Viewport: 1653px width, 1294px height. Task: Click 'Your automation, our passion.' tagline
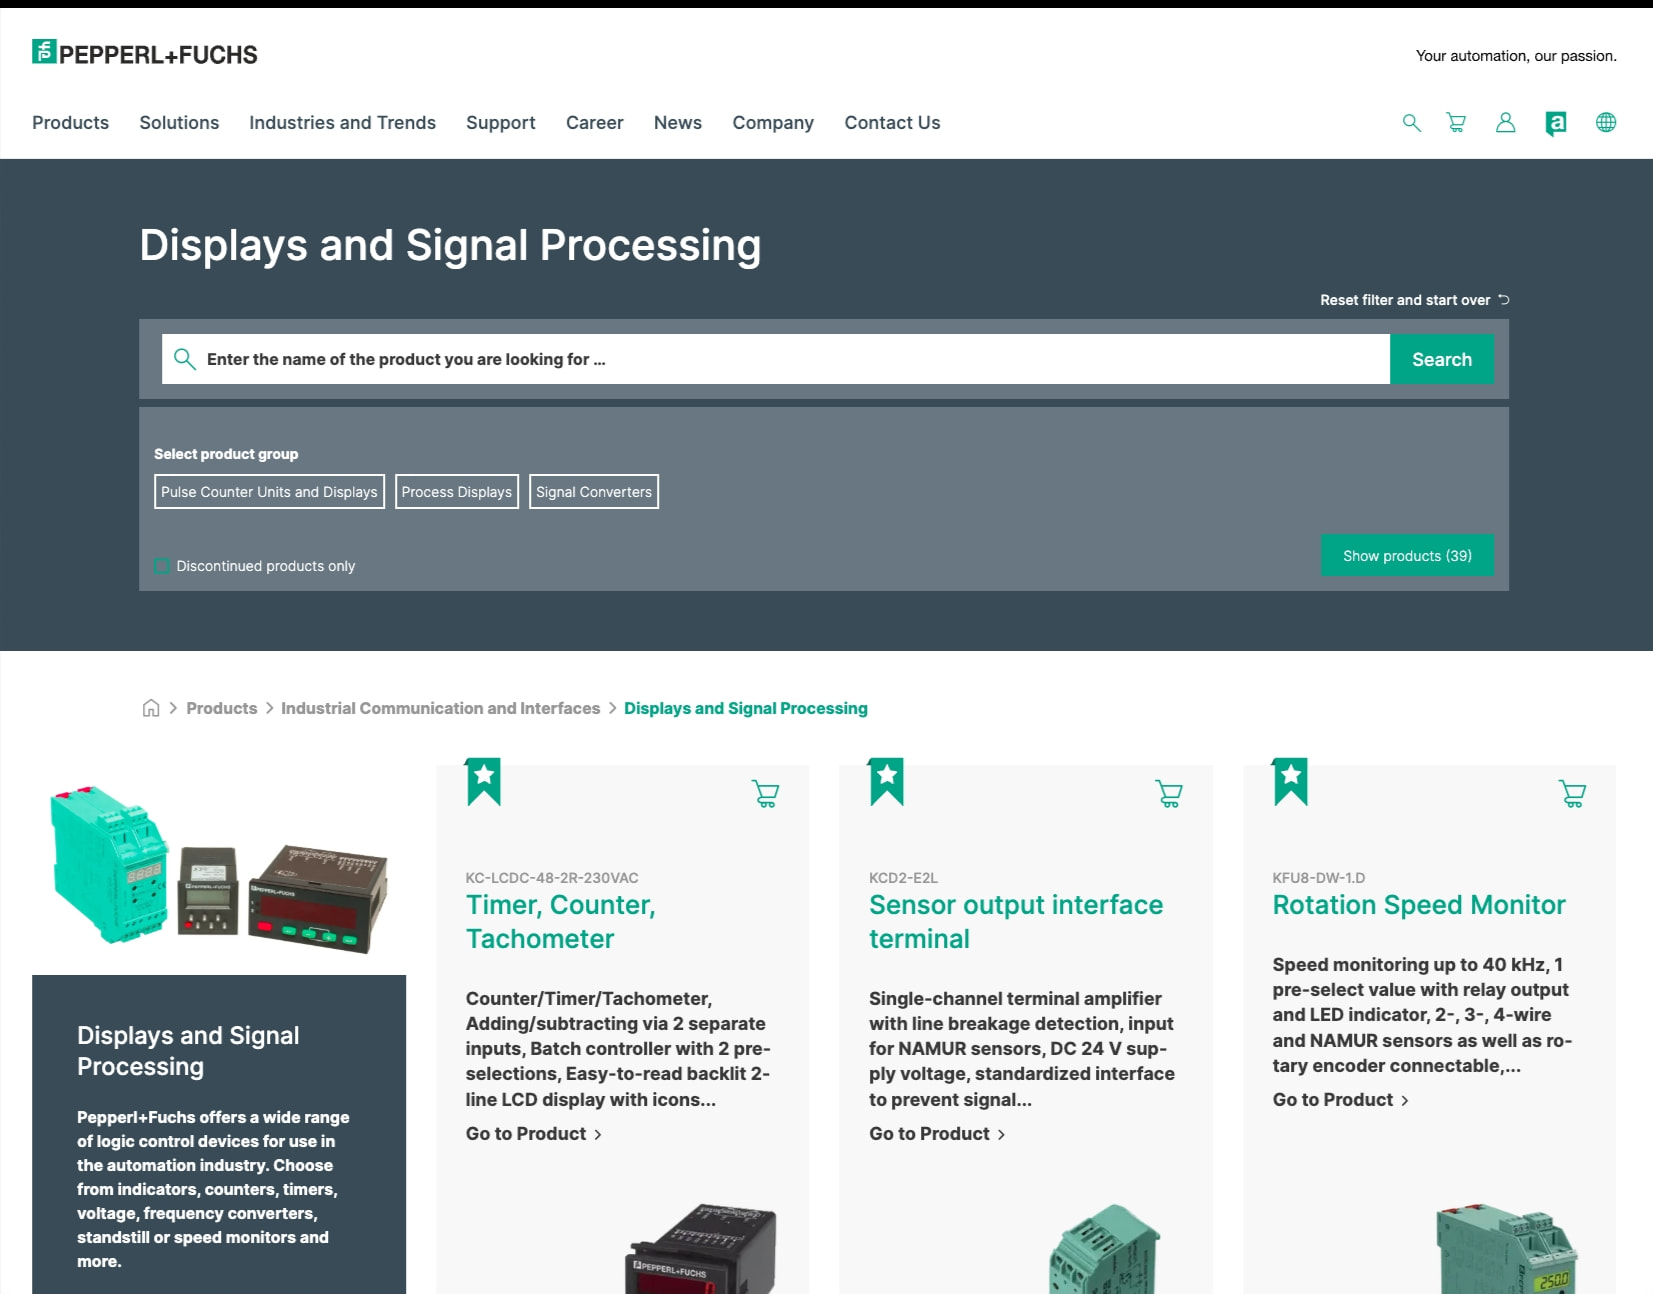click(x=1516, y=56)
